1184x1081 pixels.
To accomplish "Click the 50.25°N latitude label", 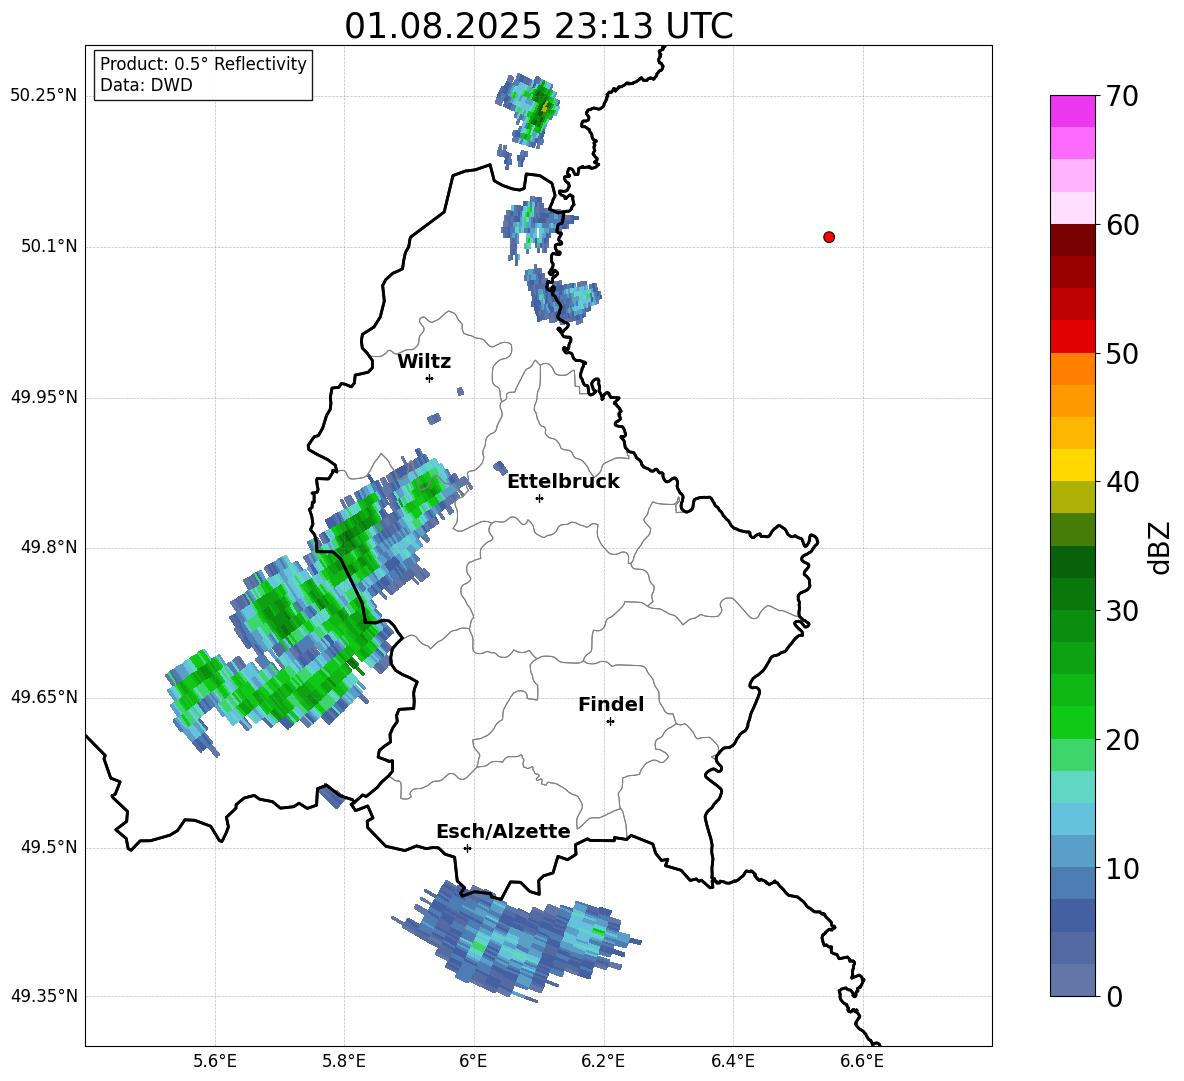I will 44,96.
